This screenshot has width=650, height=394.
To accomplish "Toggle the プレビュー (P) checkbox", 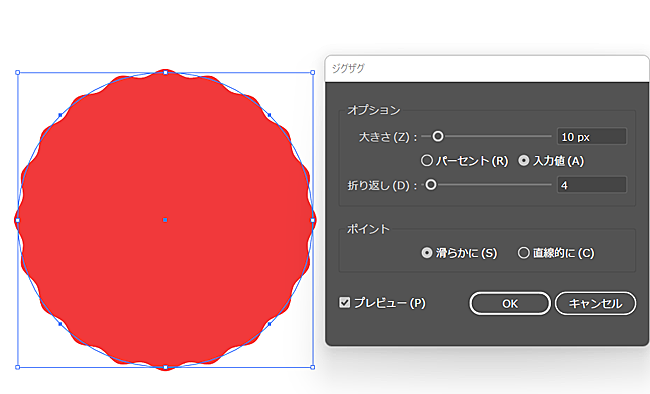I will tap(344, 302).
